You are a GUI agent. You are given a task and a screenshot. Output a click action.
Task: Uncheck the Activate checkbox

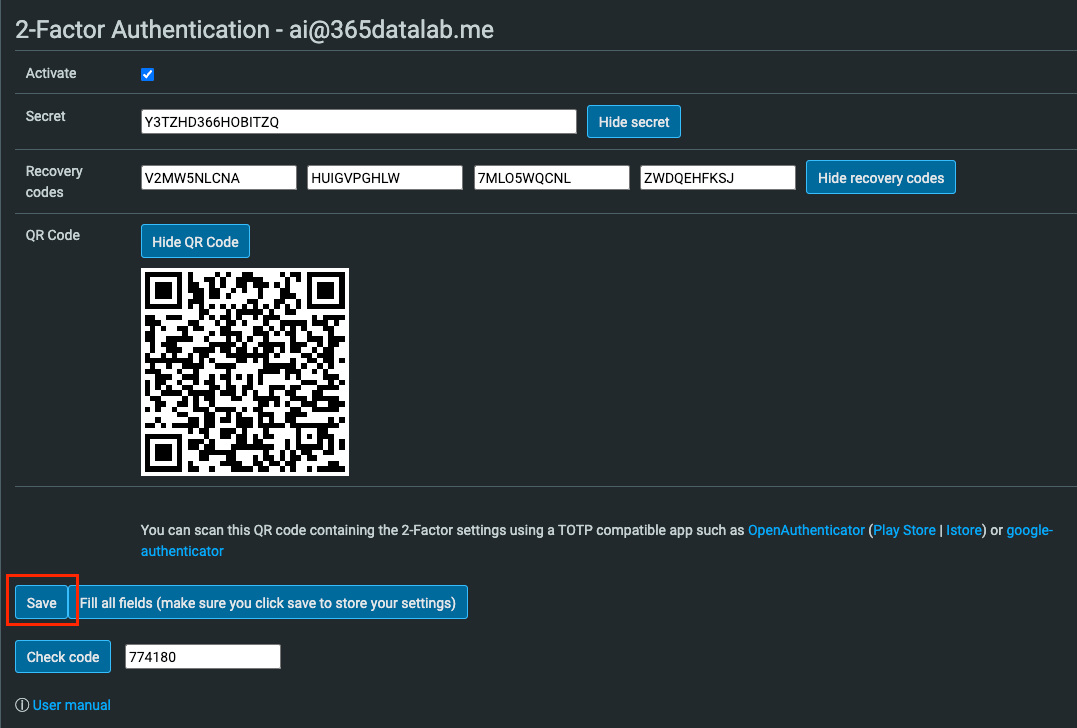[147, 74]
